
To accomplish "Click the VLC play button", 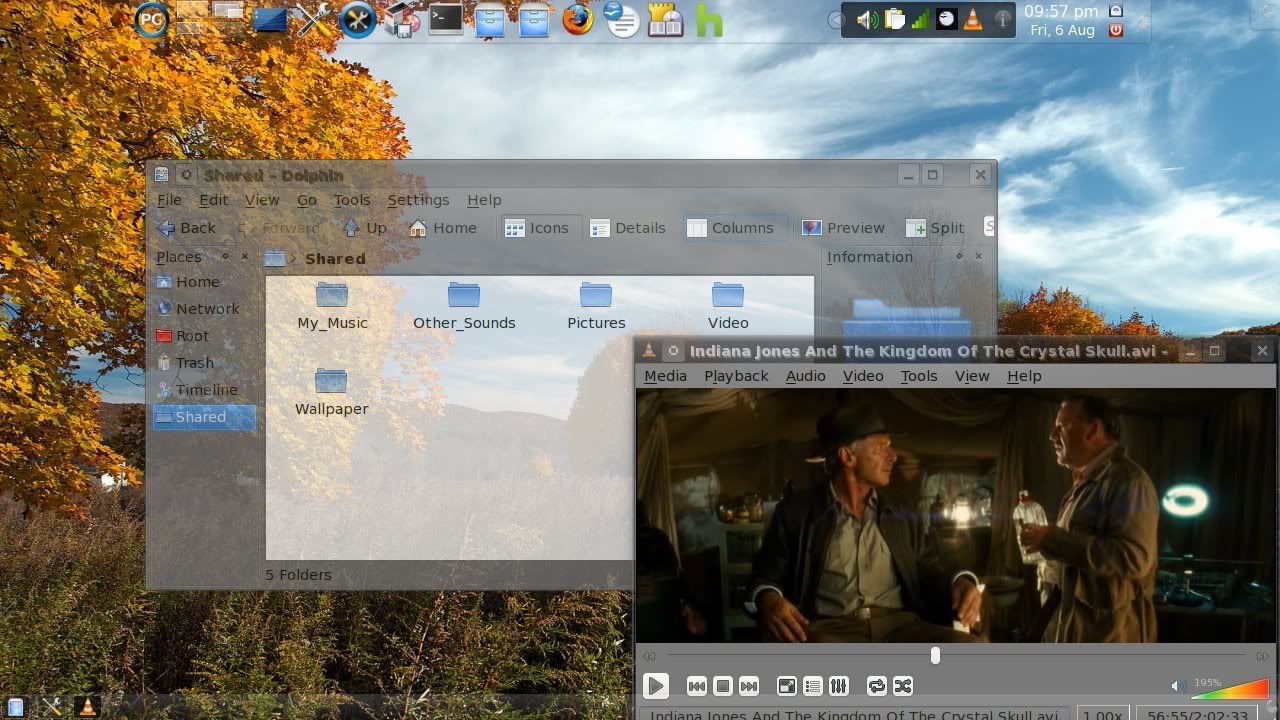I will click(655, 686).
